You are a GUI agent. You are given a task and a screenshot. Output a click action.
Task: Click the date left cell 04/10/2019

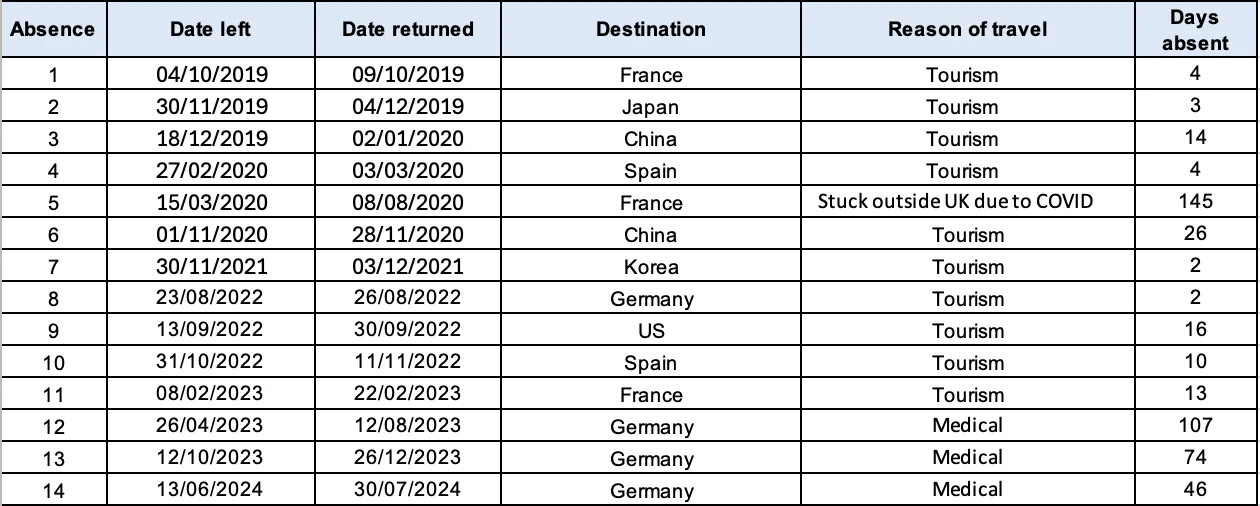pos(212,75)
